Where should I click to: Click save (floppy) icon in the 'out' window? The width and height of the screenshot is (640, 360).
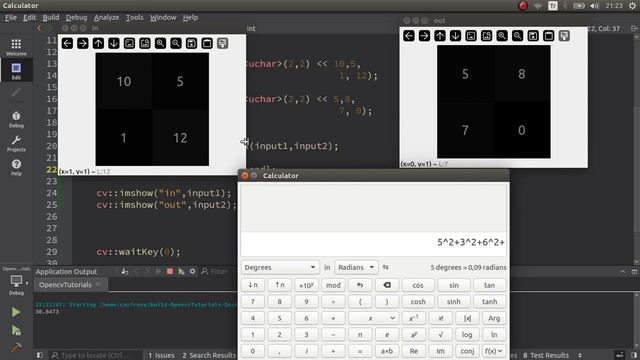[533, 36]
